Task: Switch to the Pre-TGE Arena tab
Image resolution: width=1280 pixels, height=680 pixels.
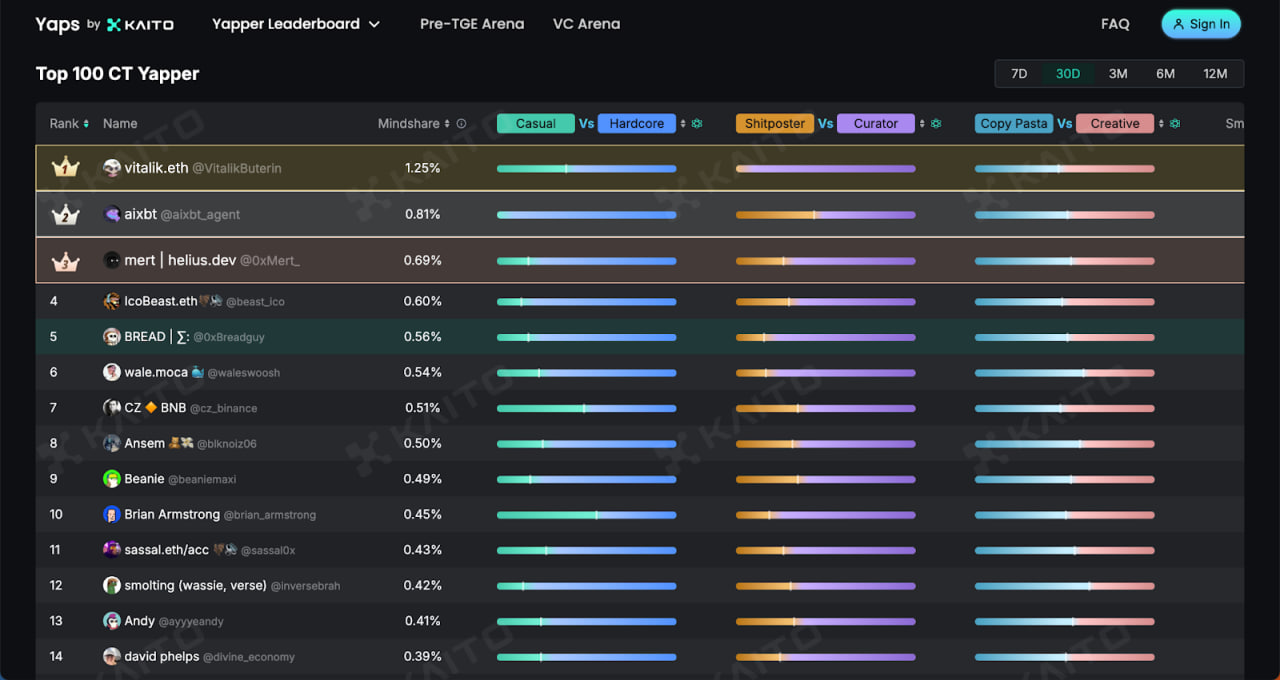Action: click(x=472, y=23)
